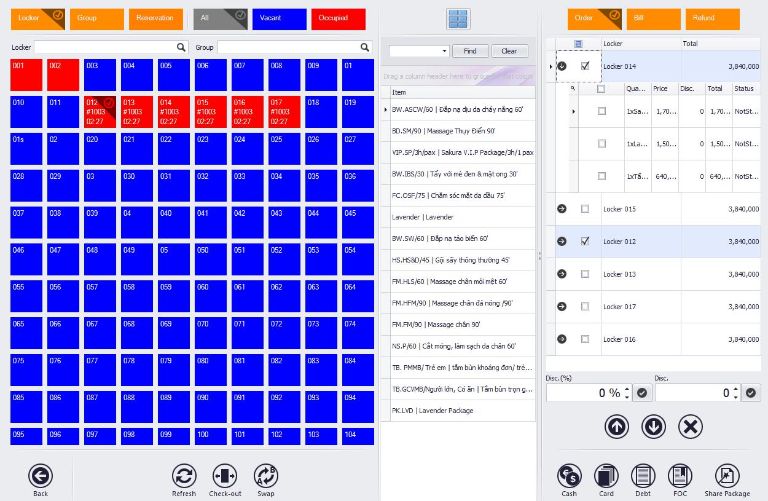Filter lockers by Occupied status

click(x=337, y=18)
